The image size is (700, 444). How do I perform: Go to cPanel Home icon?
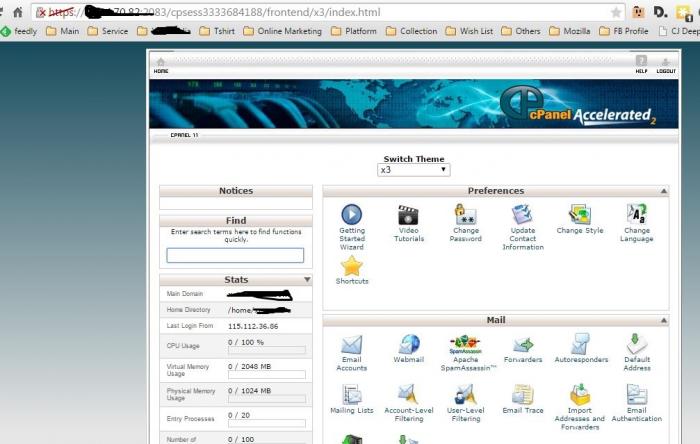click(161, 65)
